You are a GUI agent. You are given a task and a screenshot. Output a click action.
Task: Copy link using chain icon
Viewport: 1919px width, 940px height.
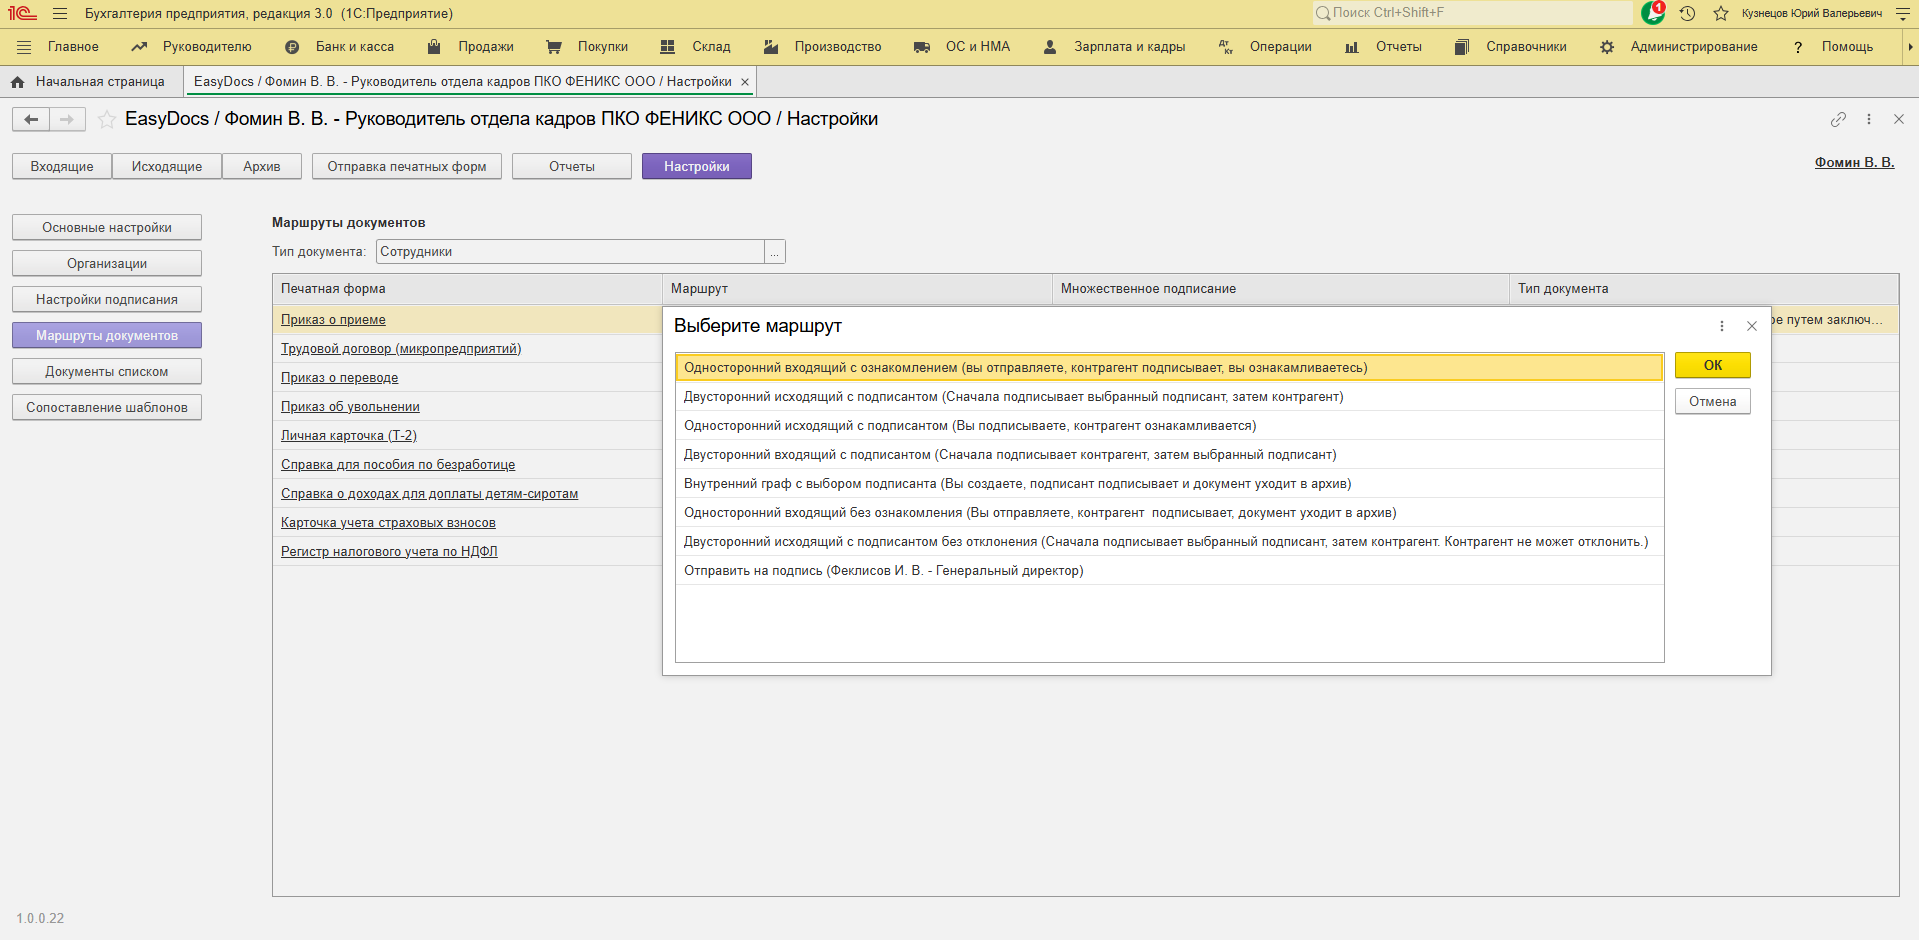coord(1838,119)
